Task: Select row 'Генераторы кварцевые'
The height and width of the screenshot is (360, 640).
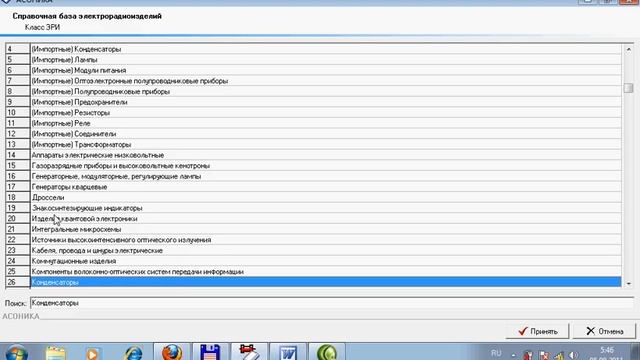Action: (326, 187)
